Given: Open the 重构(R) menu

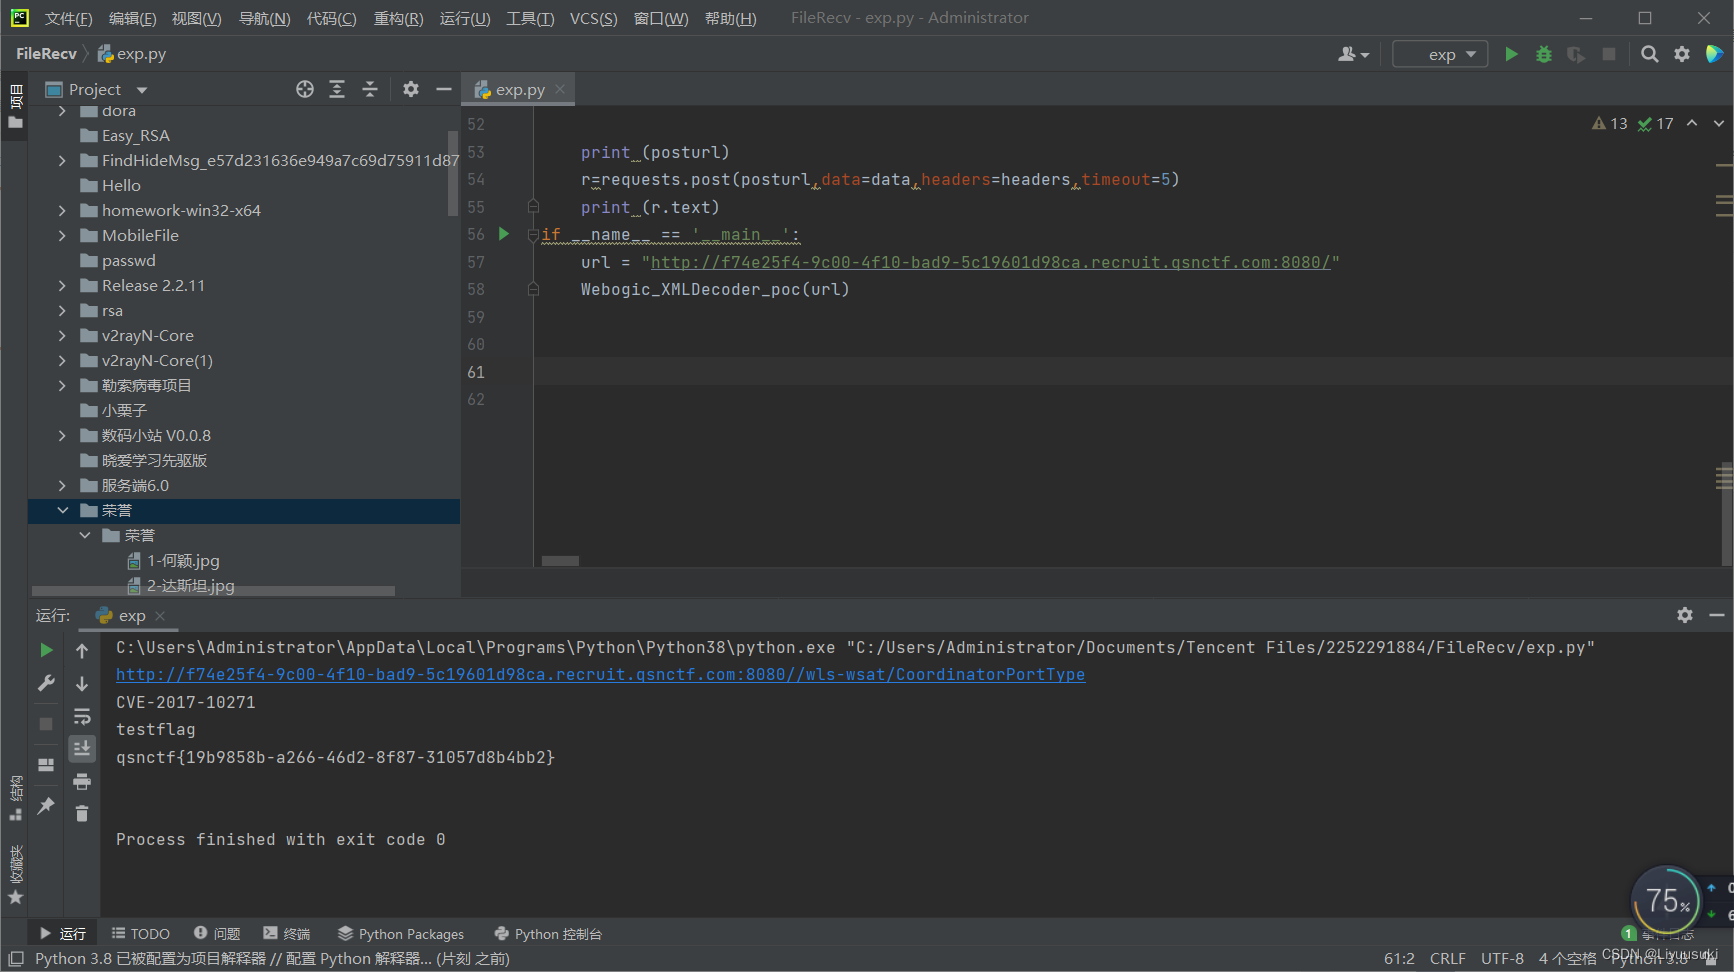Looking at the screenshot, I should pyautogui.click(x=398, y=18).
